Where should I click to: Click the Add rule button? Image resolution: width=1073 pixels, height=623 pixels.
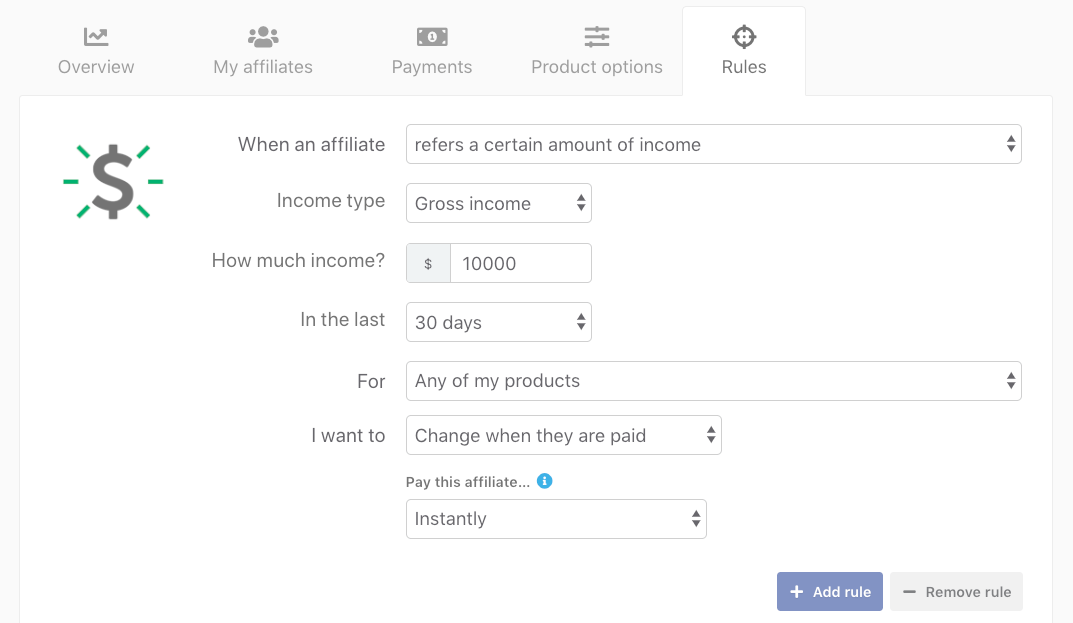[x=829, y=592]
